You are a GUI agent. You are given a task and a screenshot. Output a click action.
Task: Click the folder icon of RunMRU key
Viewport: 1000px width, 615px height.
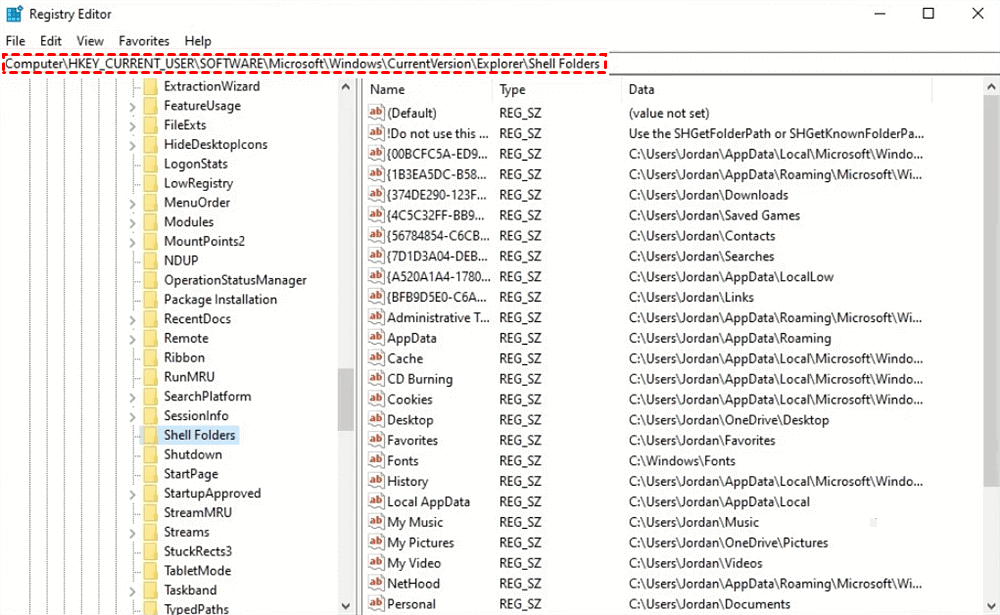click(x=151, y=377)
